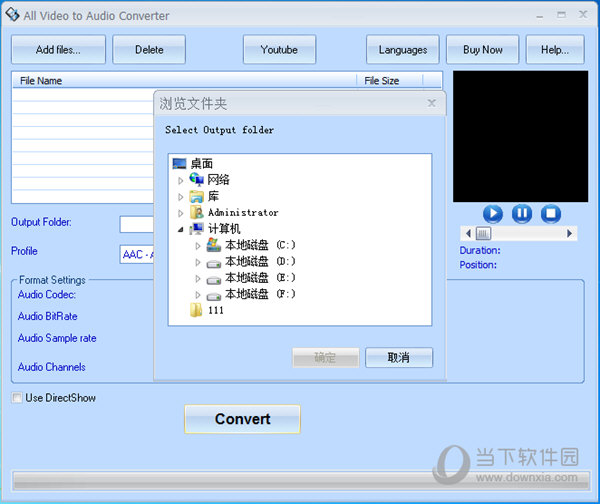Click the Play button under the preview
Screen dimensions: 600x504
click(x=493, y=214)
